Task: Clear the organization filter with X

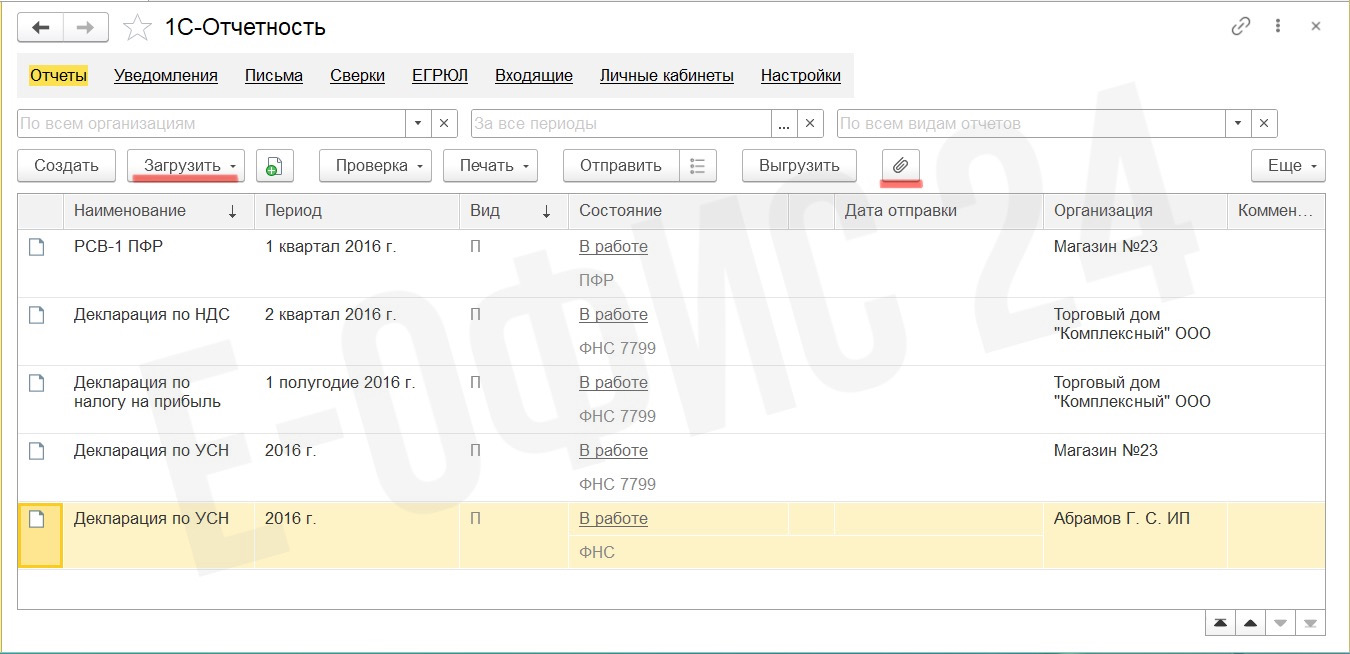Action: pos(444,124)
